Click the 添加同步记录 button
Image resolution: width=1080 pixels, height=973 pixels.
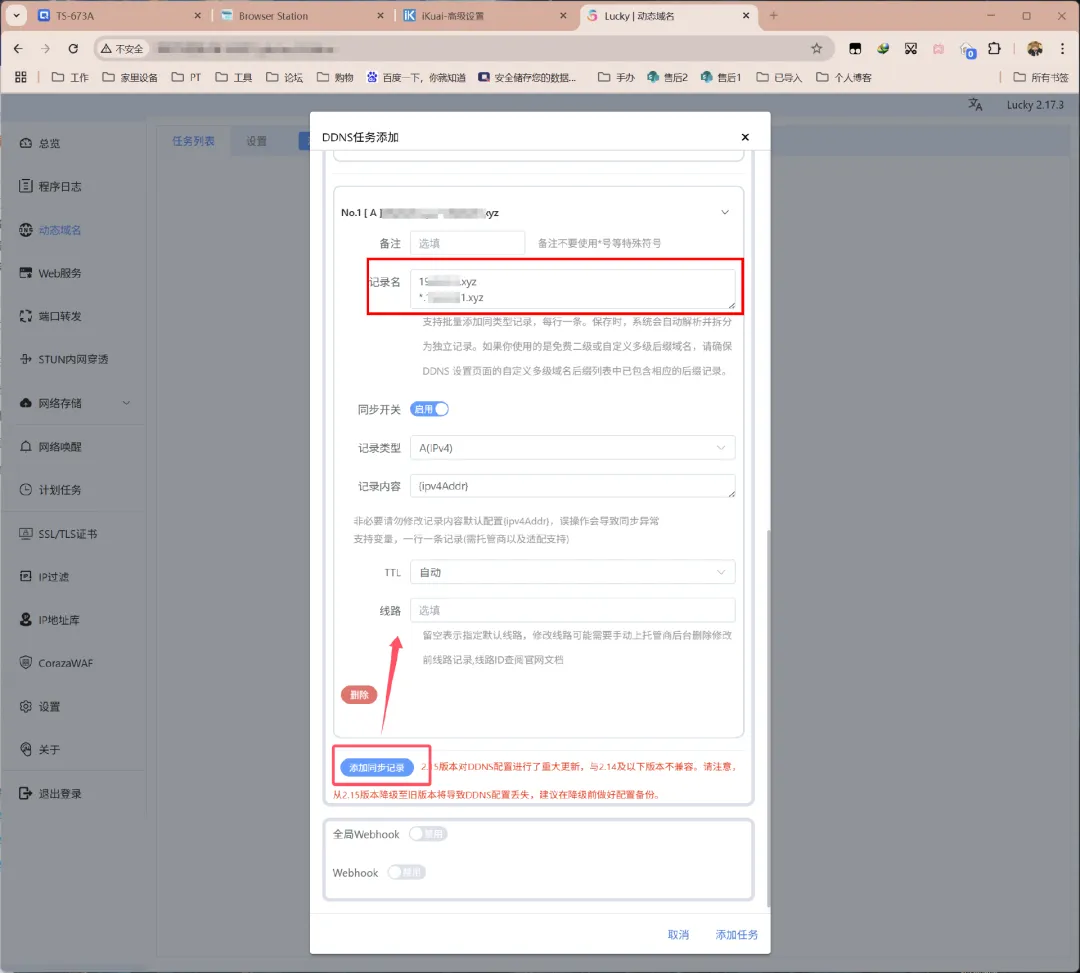pyautogui.click(x=376, y=768)
